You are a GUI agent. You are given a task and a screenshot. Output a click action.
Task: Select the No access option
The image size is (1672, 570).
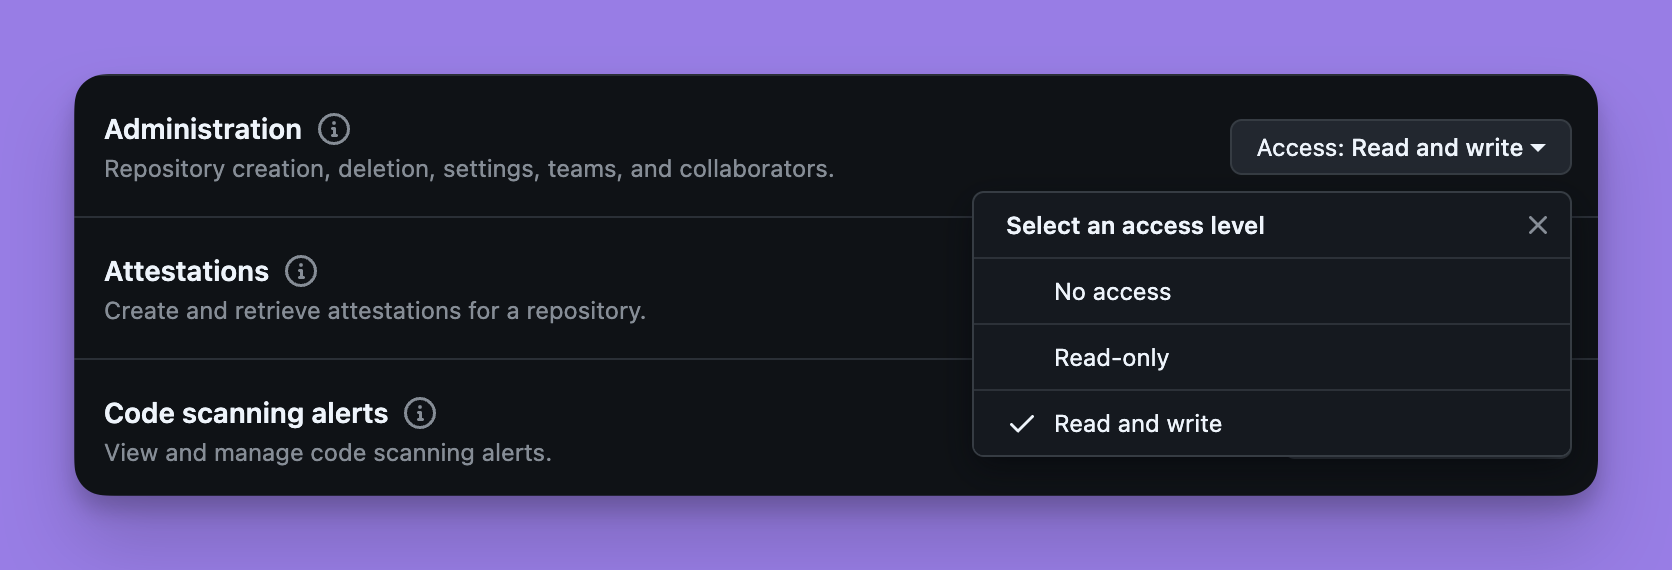(x=1272, y=292)
